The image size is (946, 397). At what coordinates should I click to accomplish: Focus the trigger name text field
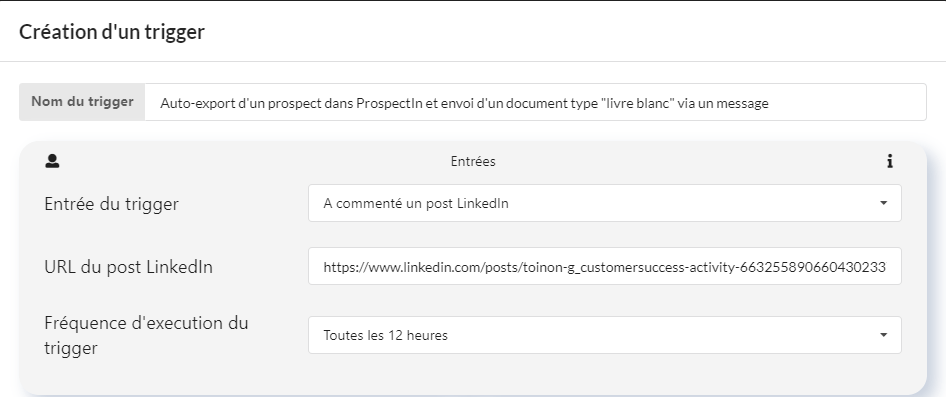[535, 103]
